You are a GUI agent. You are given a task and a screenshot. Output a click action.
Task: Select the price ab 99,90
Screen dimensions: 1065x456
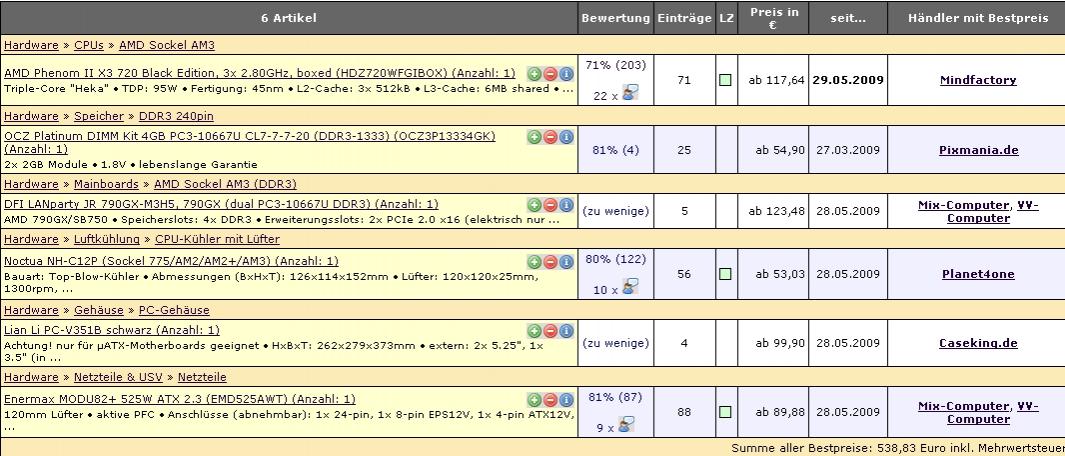(780, 343)
